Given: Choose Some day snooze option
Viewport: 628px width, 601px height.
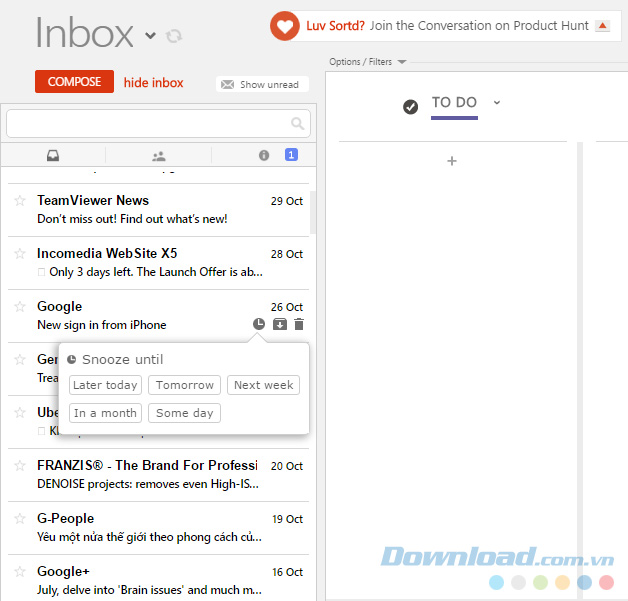Looking at the screenshot, I should pos(184,413).
